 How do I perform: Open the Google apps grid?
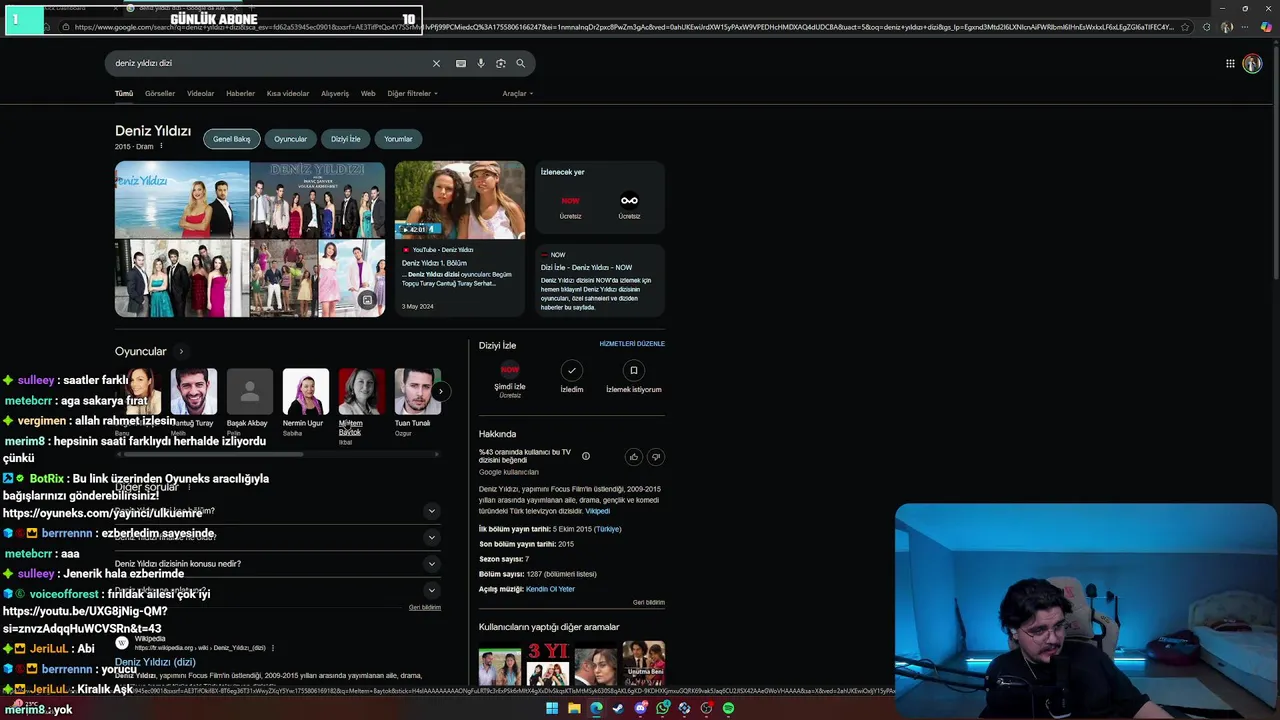pyautogui.click(x=1230, y=63)
